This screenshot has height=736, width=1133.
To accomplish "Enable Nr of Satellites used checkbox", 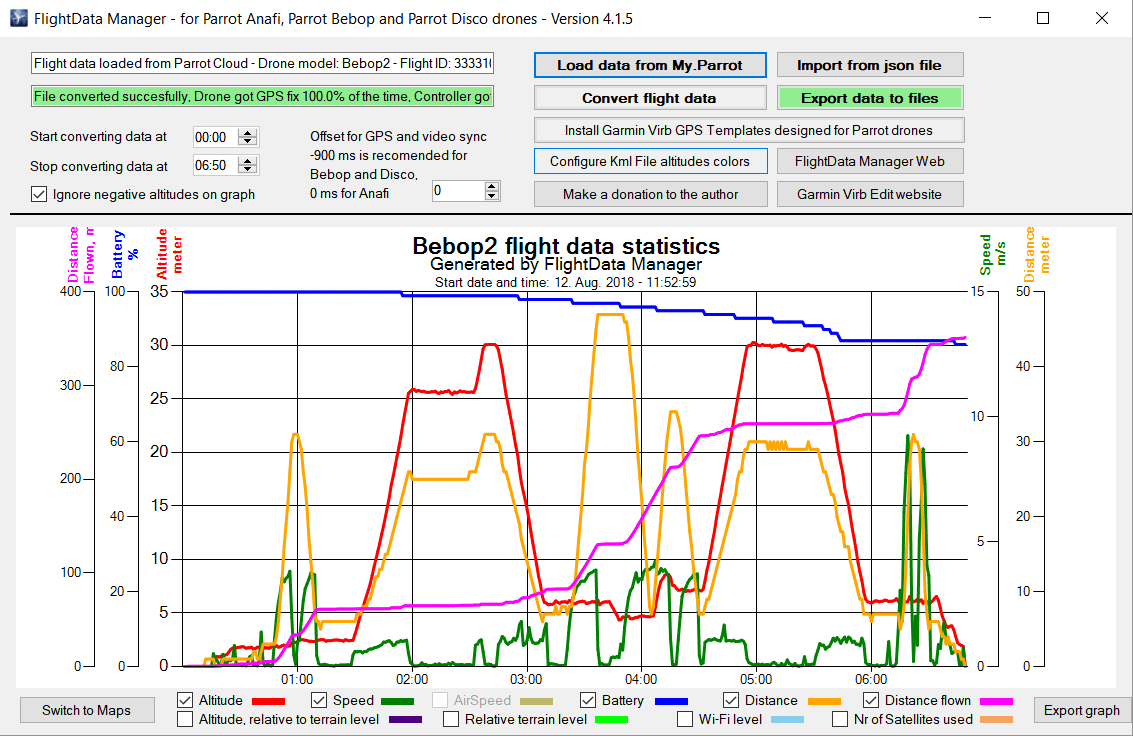I will (840, 719).
